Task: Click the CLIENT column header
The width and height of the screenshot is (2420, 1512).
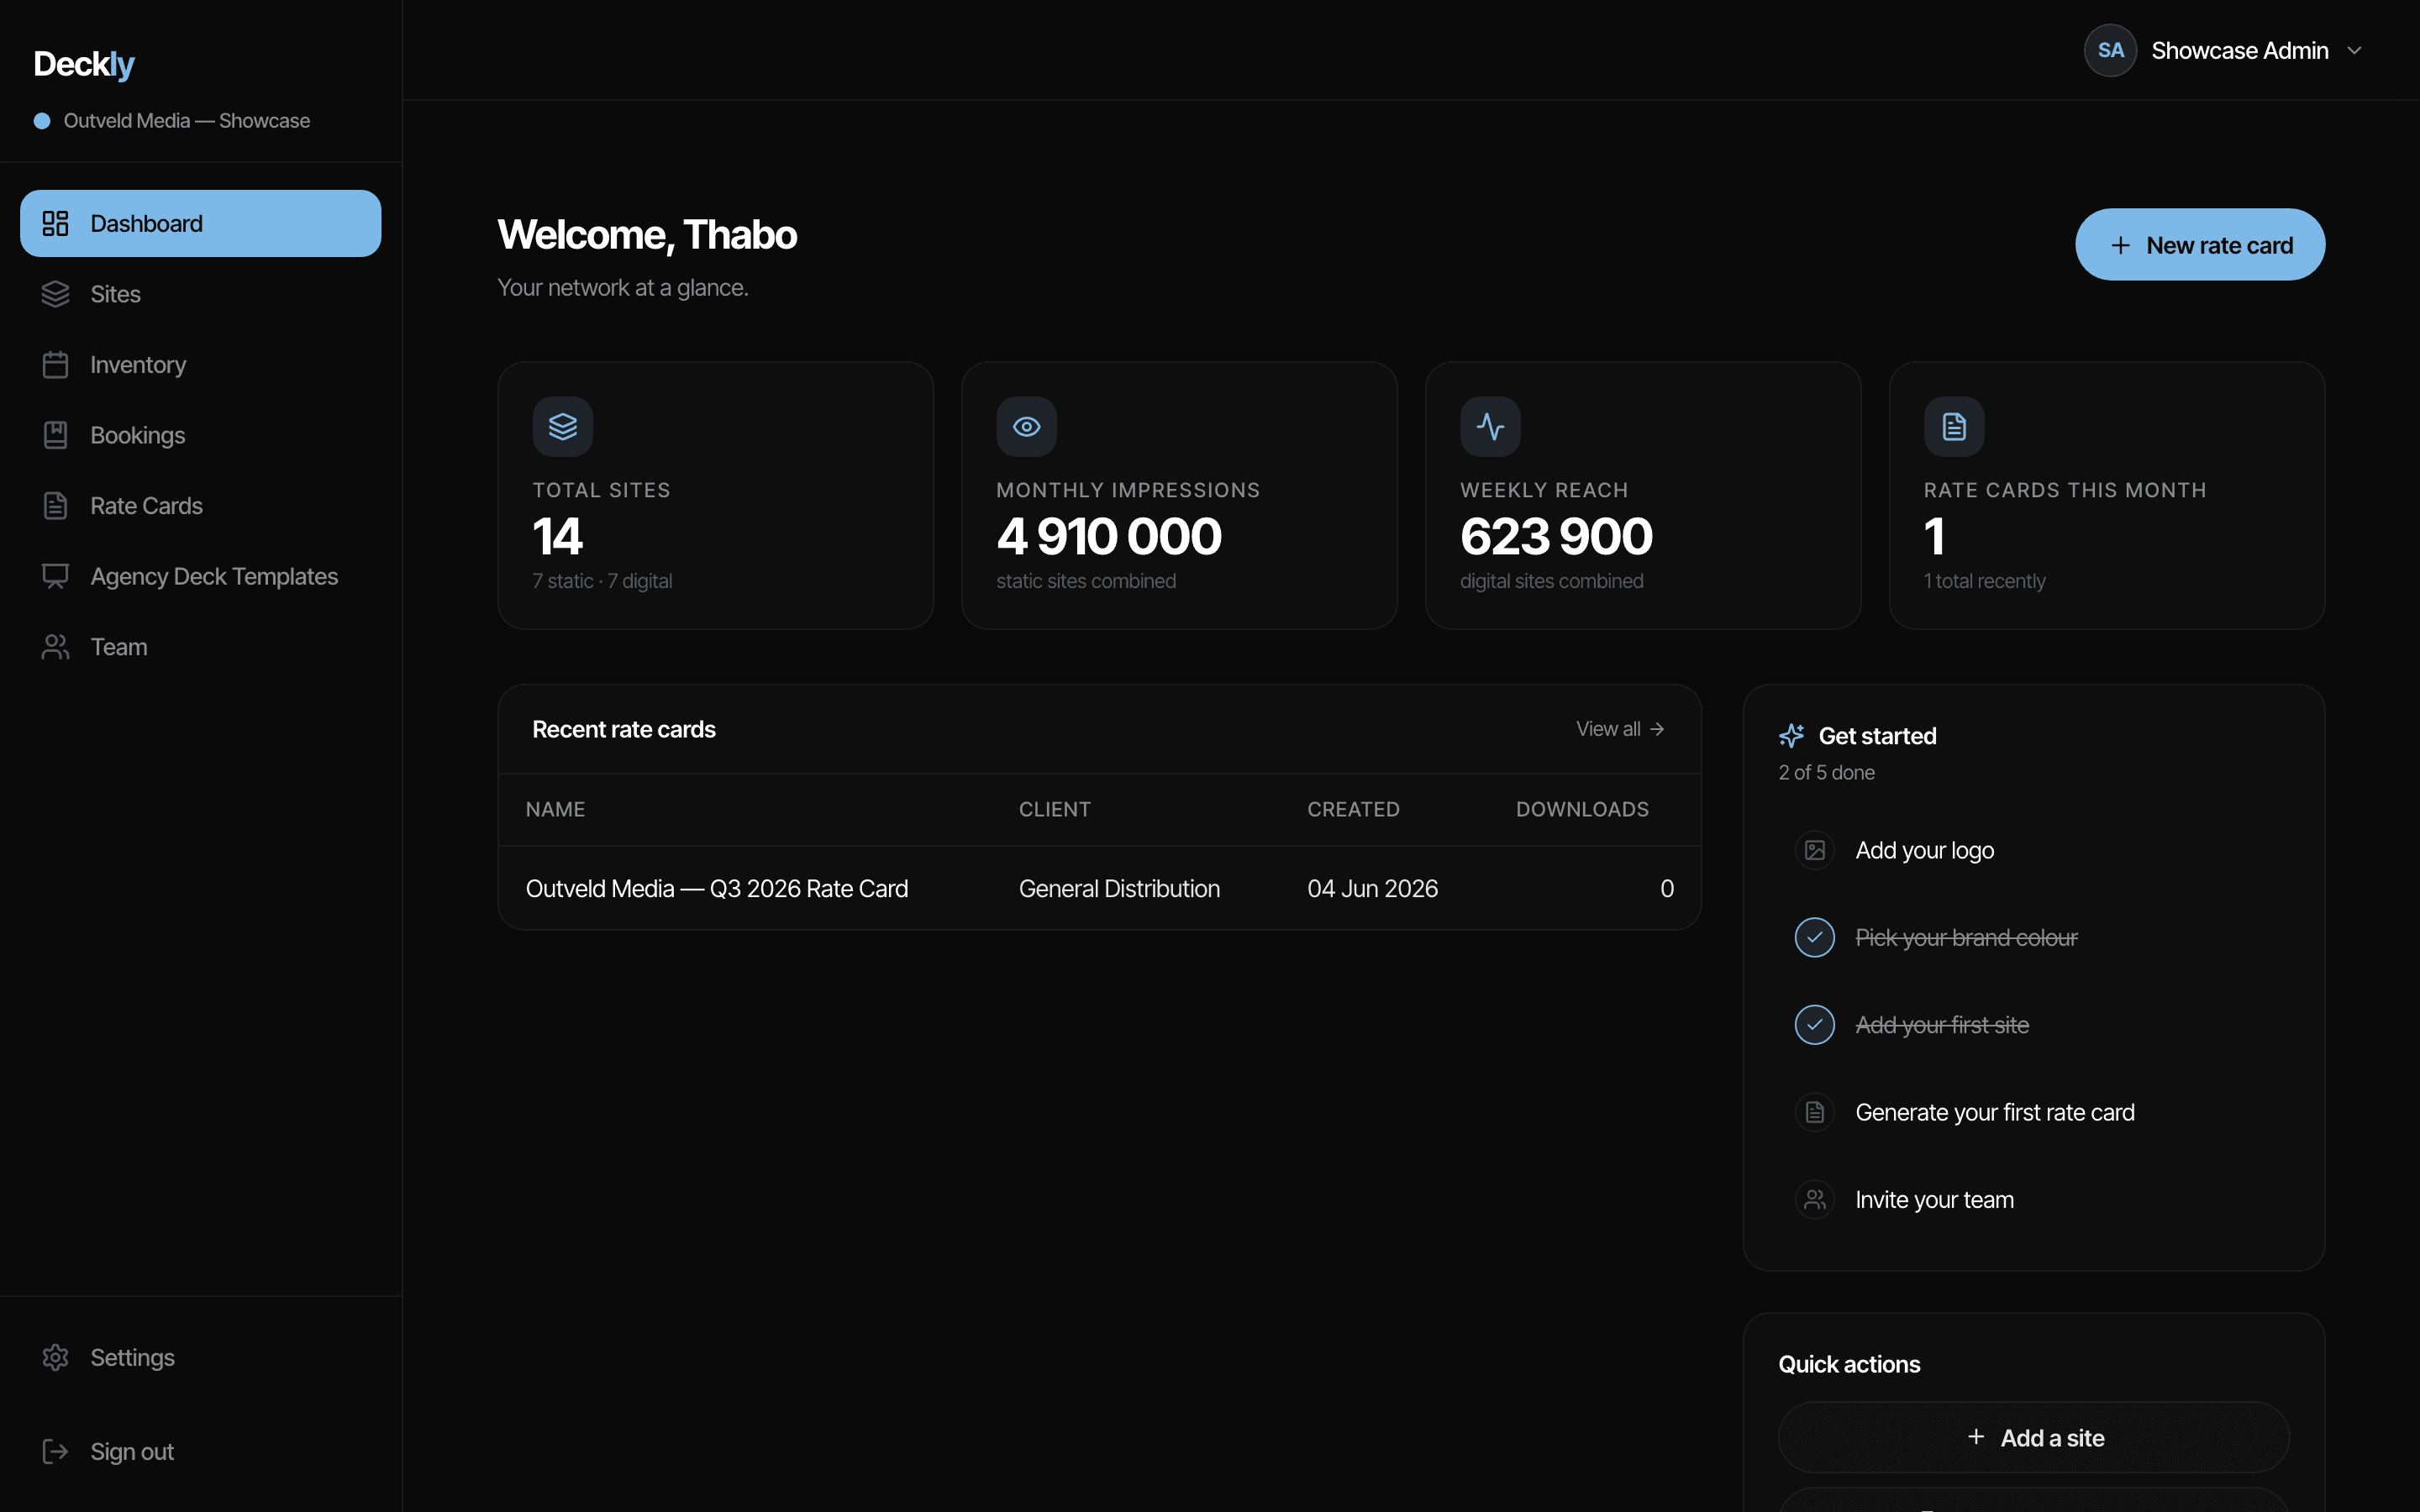Action: coord(1054,809)
